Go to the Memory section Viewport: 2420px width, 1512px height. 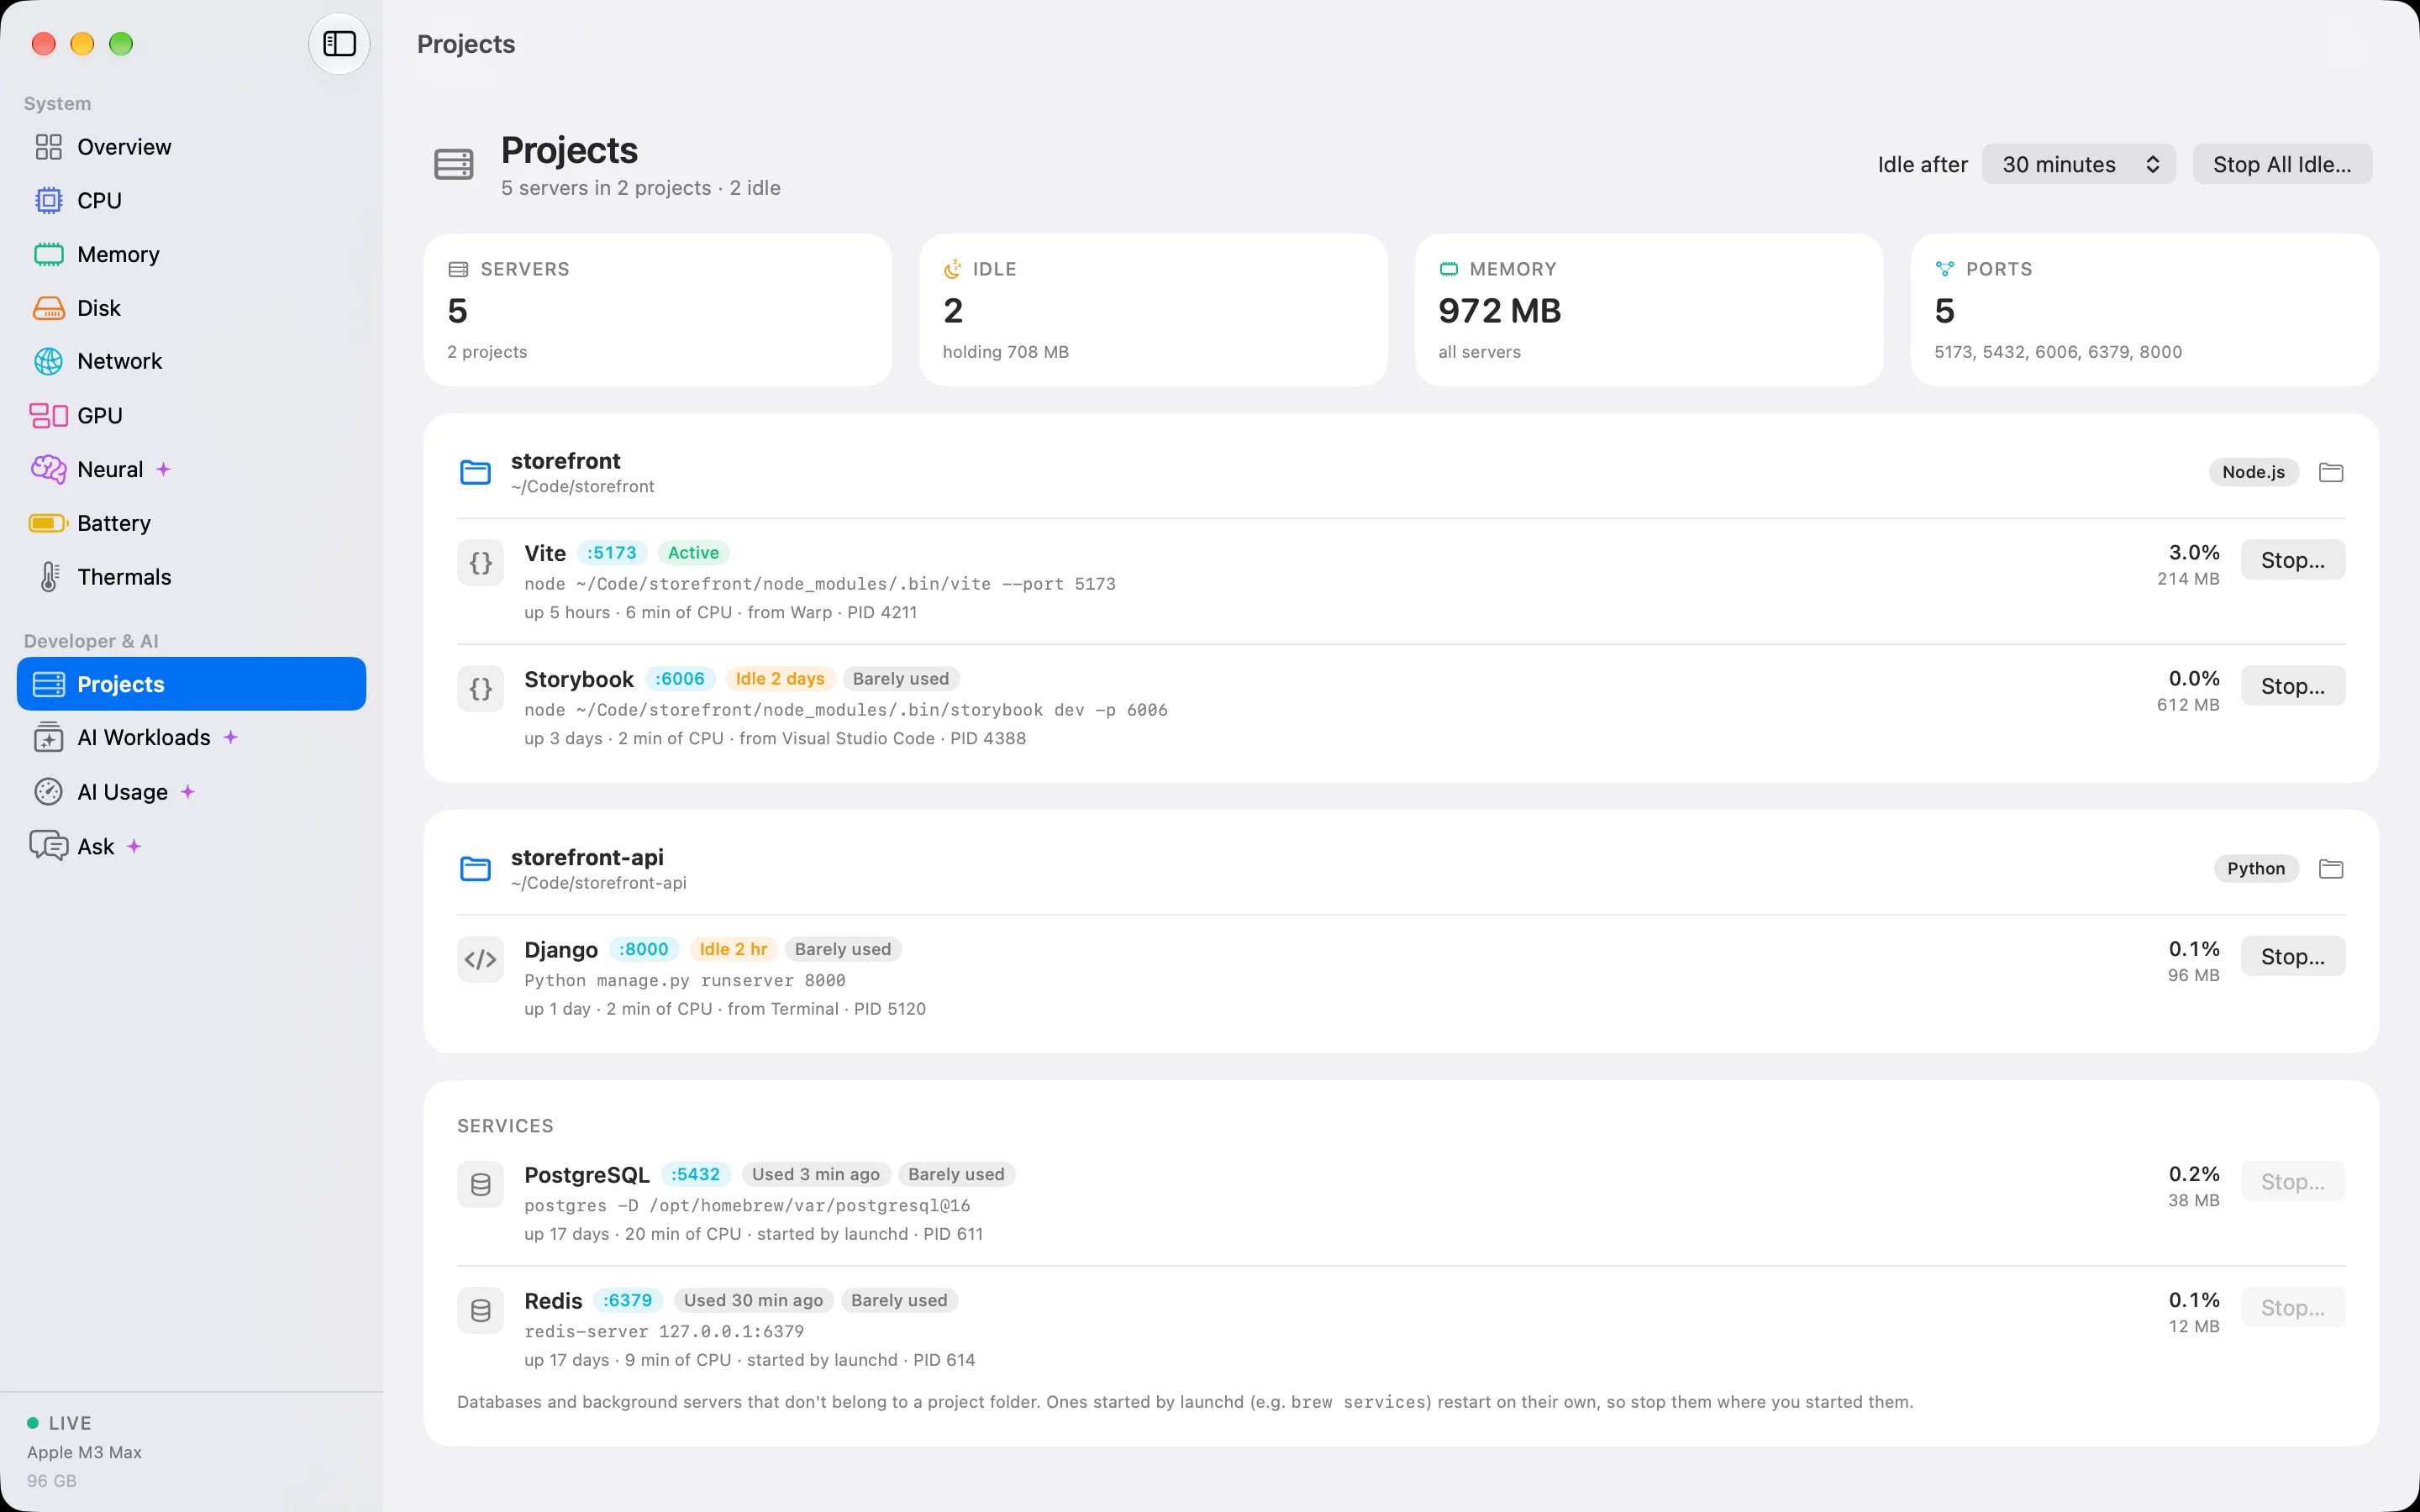[191, 254]
